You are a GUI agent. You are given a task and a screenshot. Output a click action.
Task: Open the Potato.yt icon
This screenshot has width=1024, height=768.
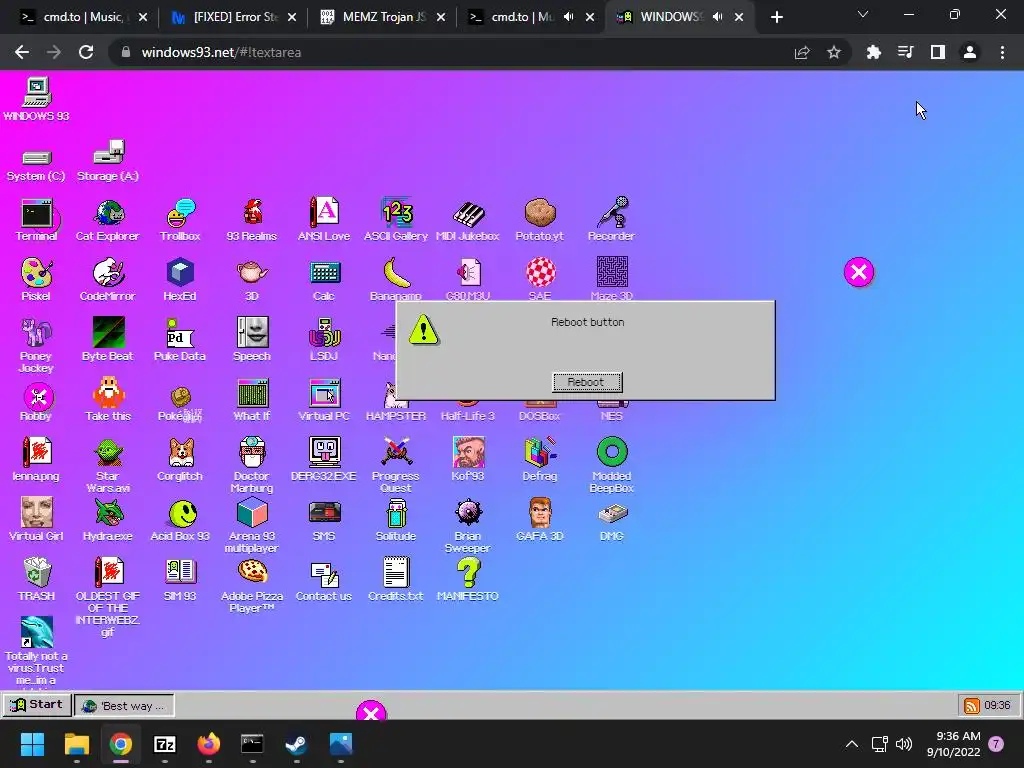click(x=540, y=213)
